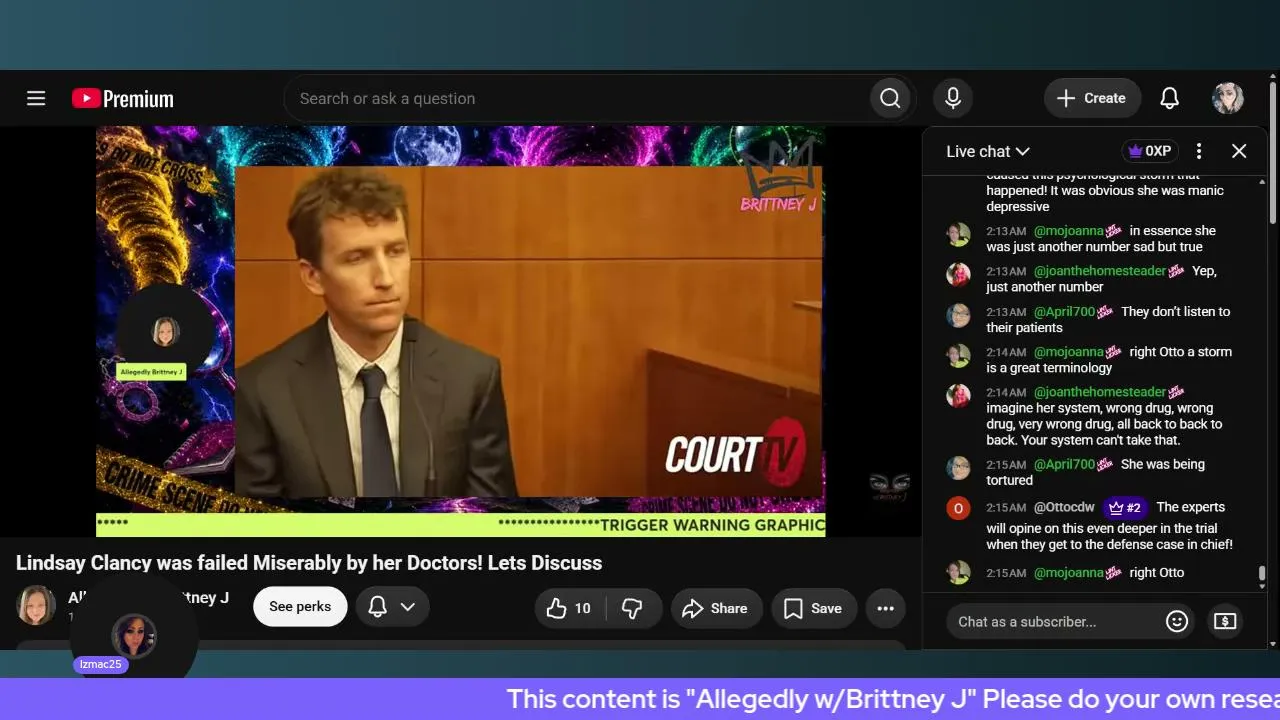Open @mojoanna avatar on 'in essence' message
The image size is (1280, 720).
click(958, 234)
